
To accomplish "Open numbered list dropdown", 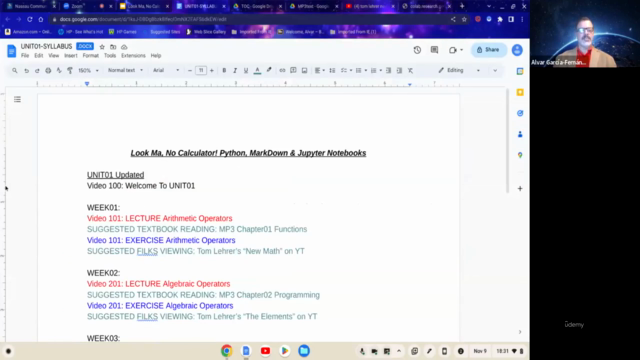I will tap(376, 71).
